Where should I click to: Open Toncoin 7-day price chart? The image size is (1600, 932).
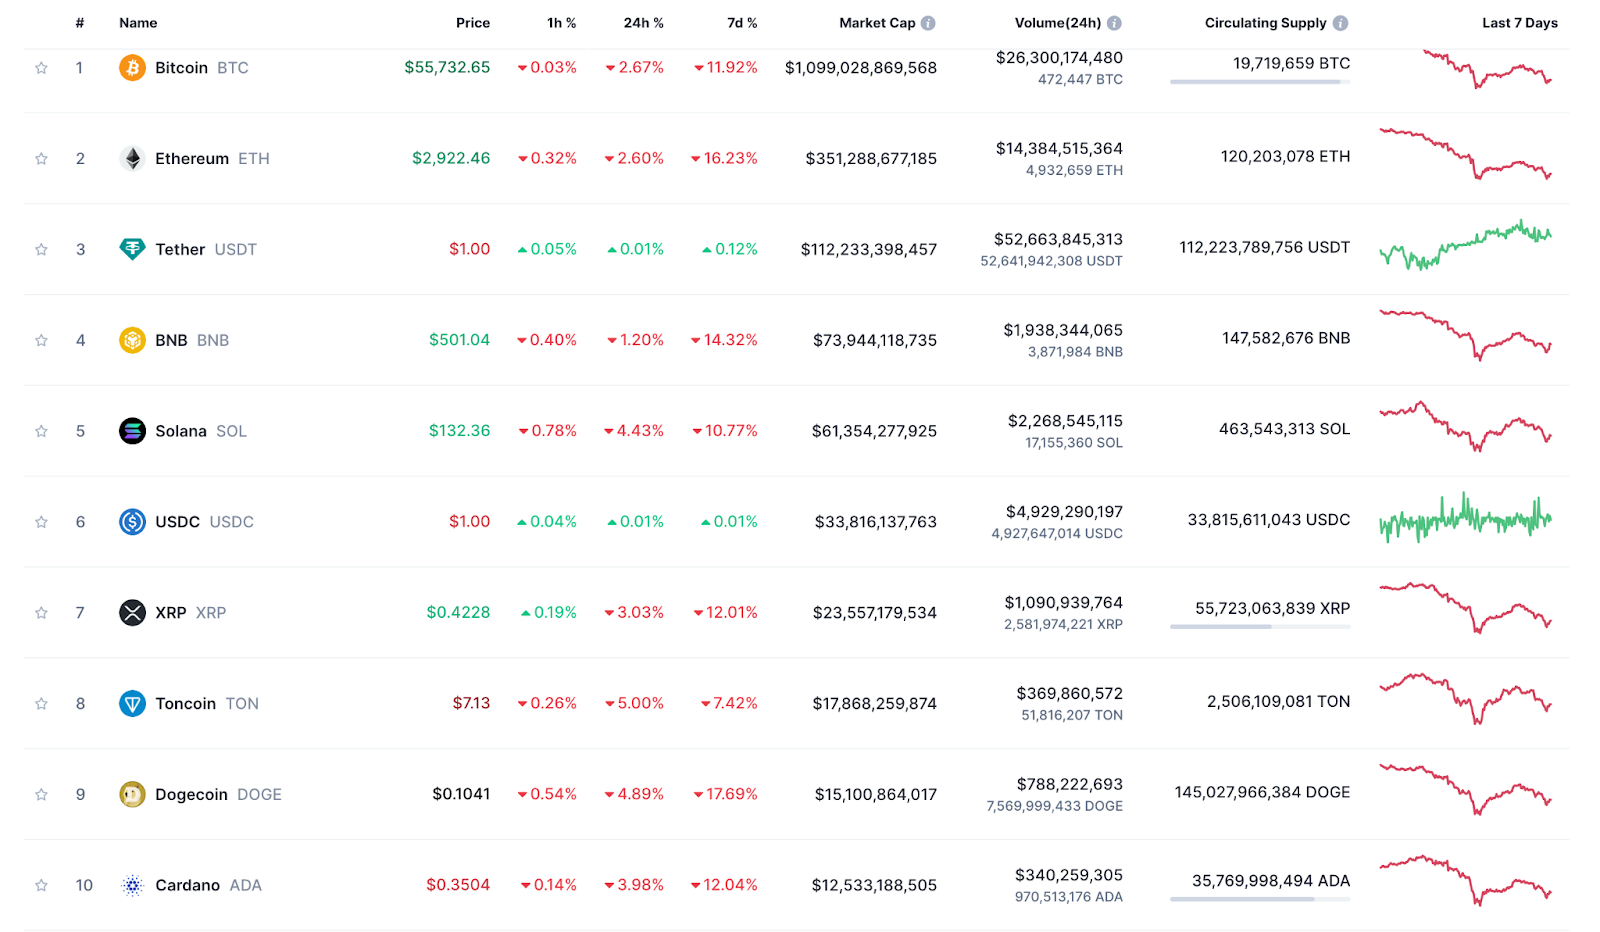pos(1466,698)
